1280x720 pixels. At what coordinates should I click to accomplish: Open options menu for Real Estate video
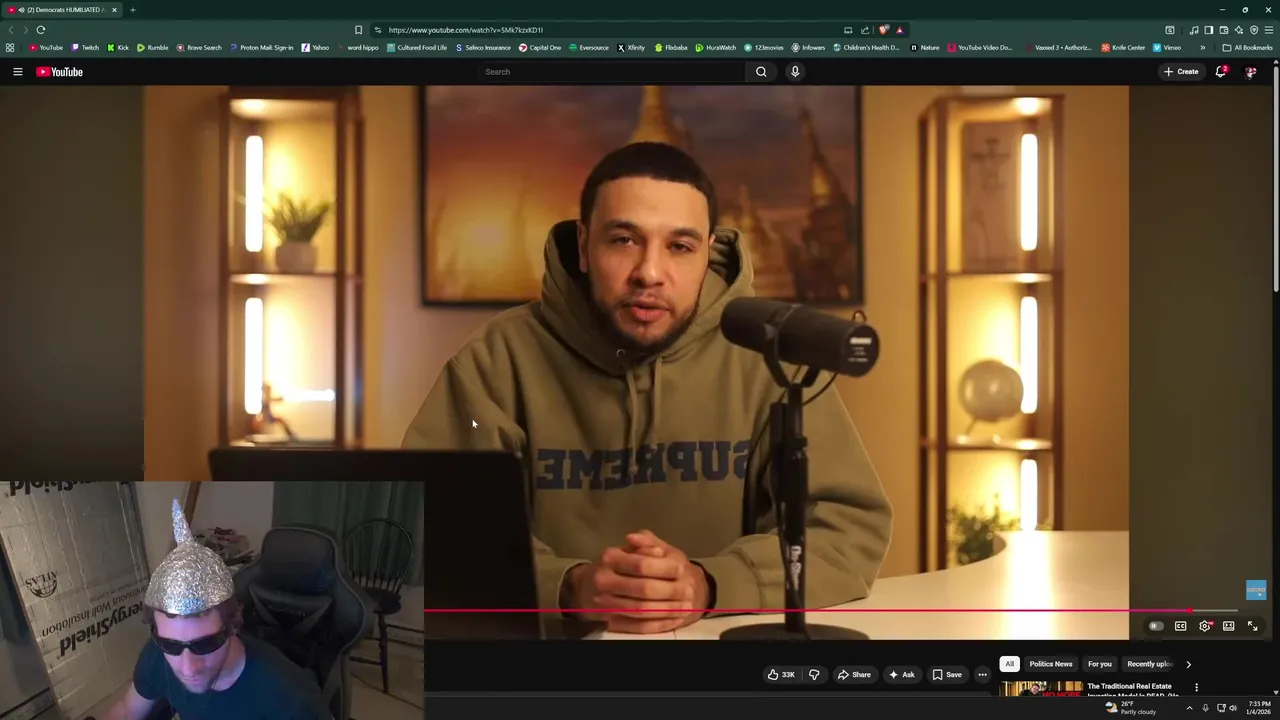(x=1196, y=688)
